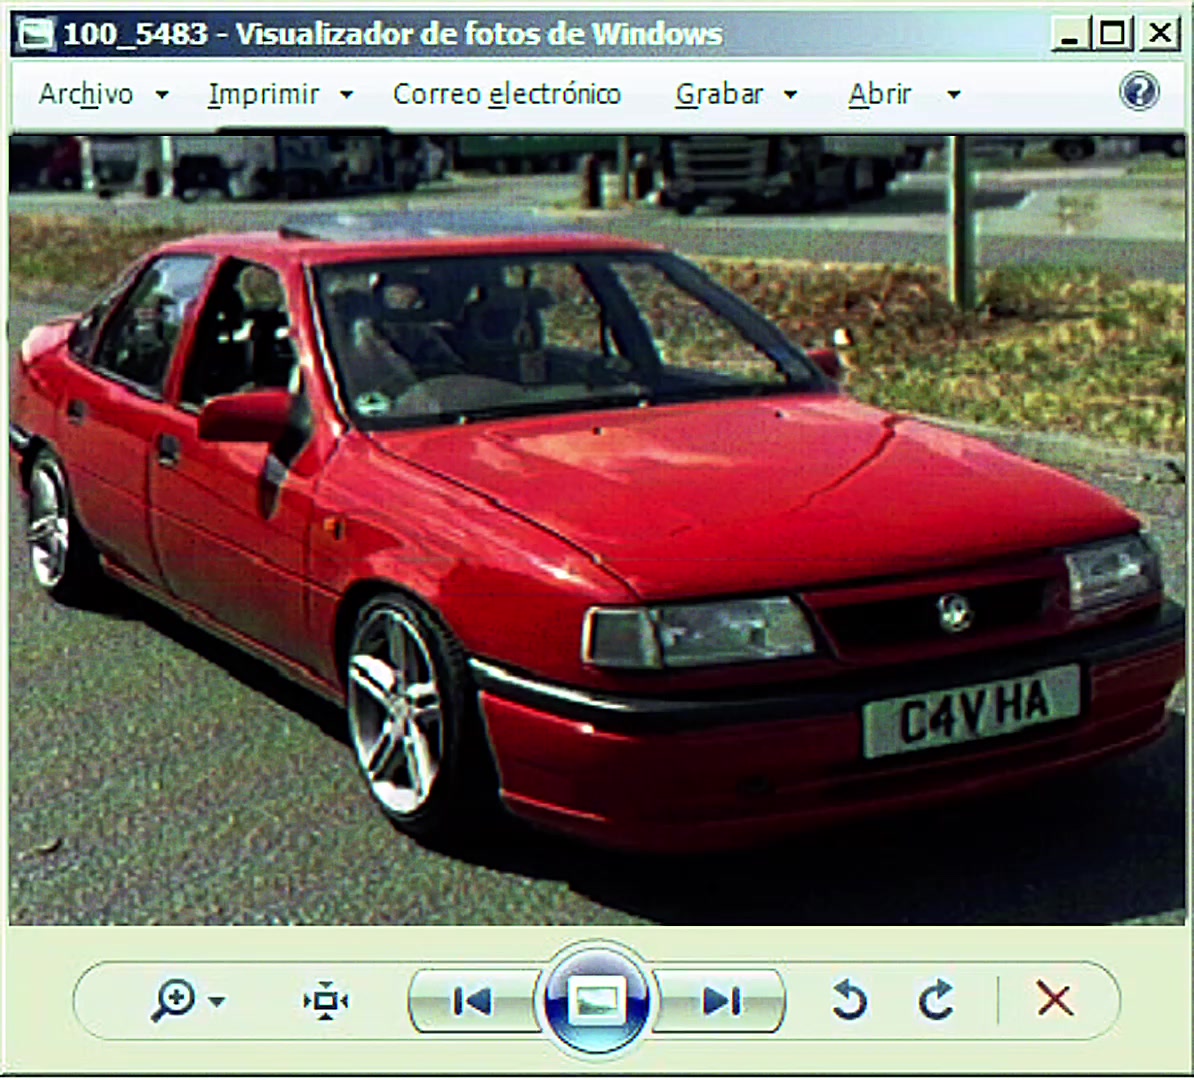This screenshot has height=1080, width=1194.
Task: Rotate the photo counterclockwise
Action: coord(850,1000)
